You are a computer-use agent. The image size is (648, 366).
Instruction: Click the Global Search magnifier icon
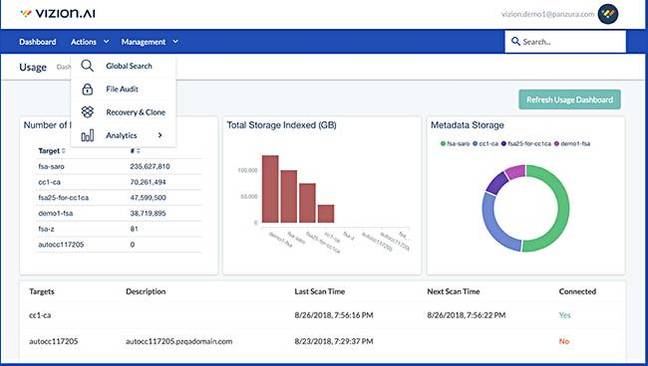click(87, 66)
